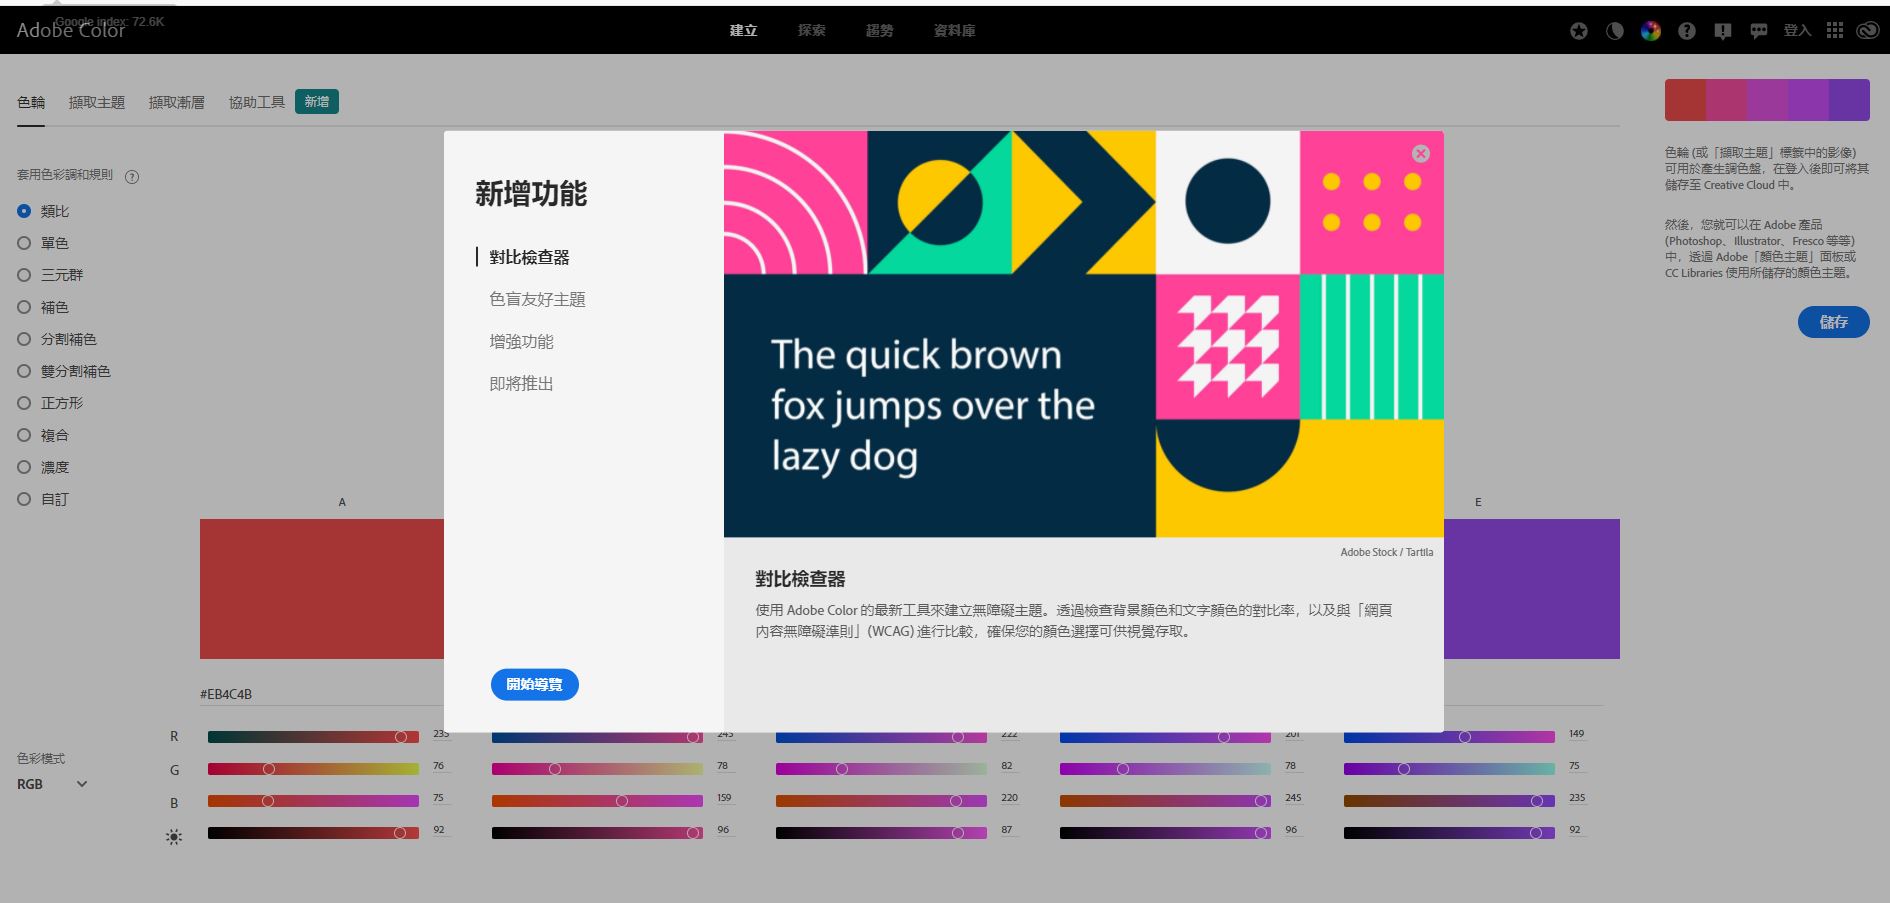Image resolution: width=1890 pixels, height=903 pixels.
Task: Select the 分割補色 harmony rule
Action: pyautogui.click(x=57, y=339)
